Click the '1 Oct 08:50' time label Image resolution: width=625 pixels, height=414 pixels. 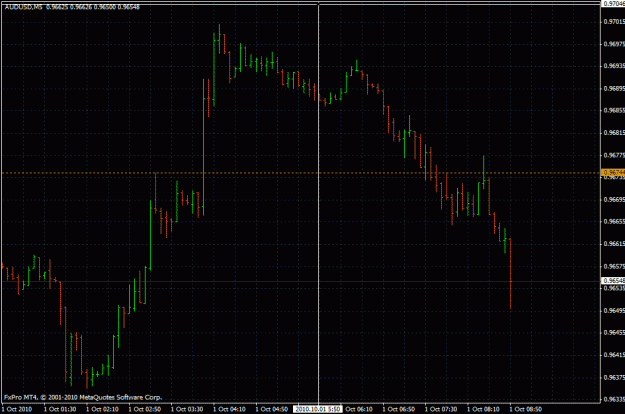(526, 409)
